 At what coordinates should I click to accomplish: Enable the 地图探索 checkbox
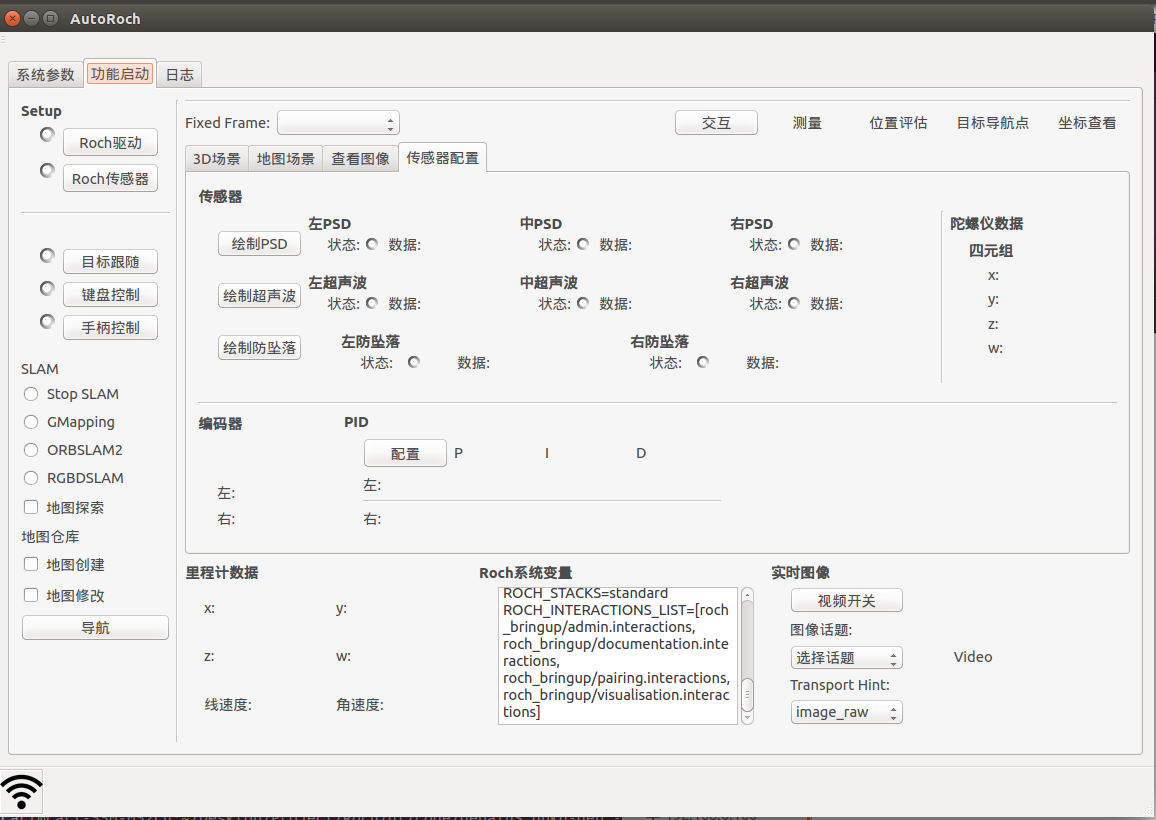click(x=31, y=507)
